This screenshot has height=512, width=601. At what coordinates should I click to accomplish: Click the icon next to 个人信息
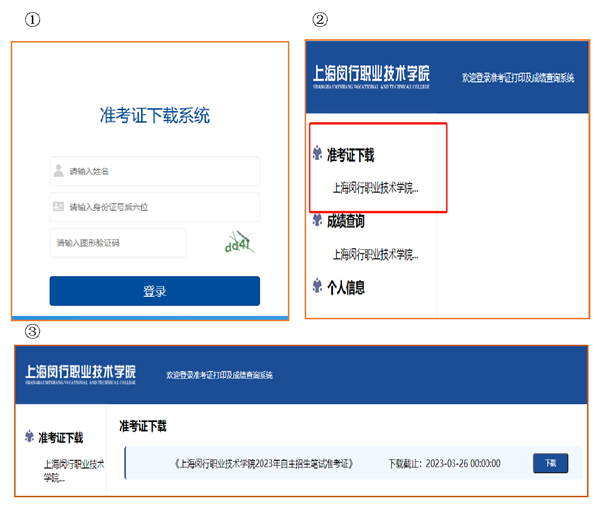pos(317,287)
